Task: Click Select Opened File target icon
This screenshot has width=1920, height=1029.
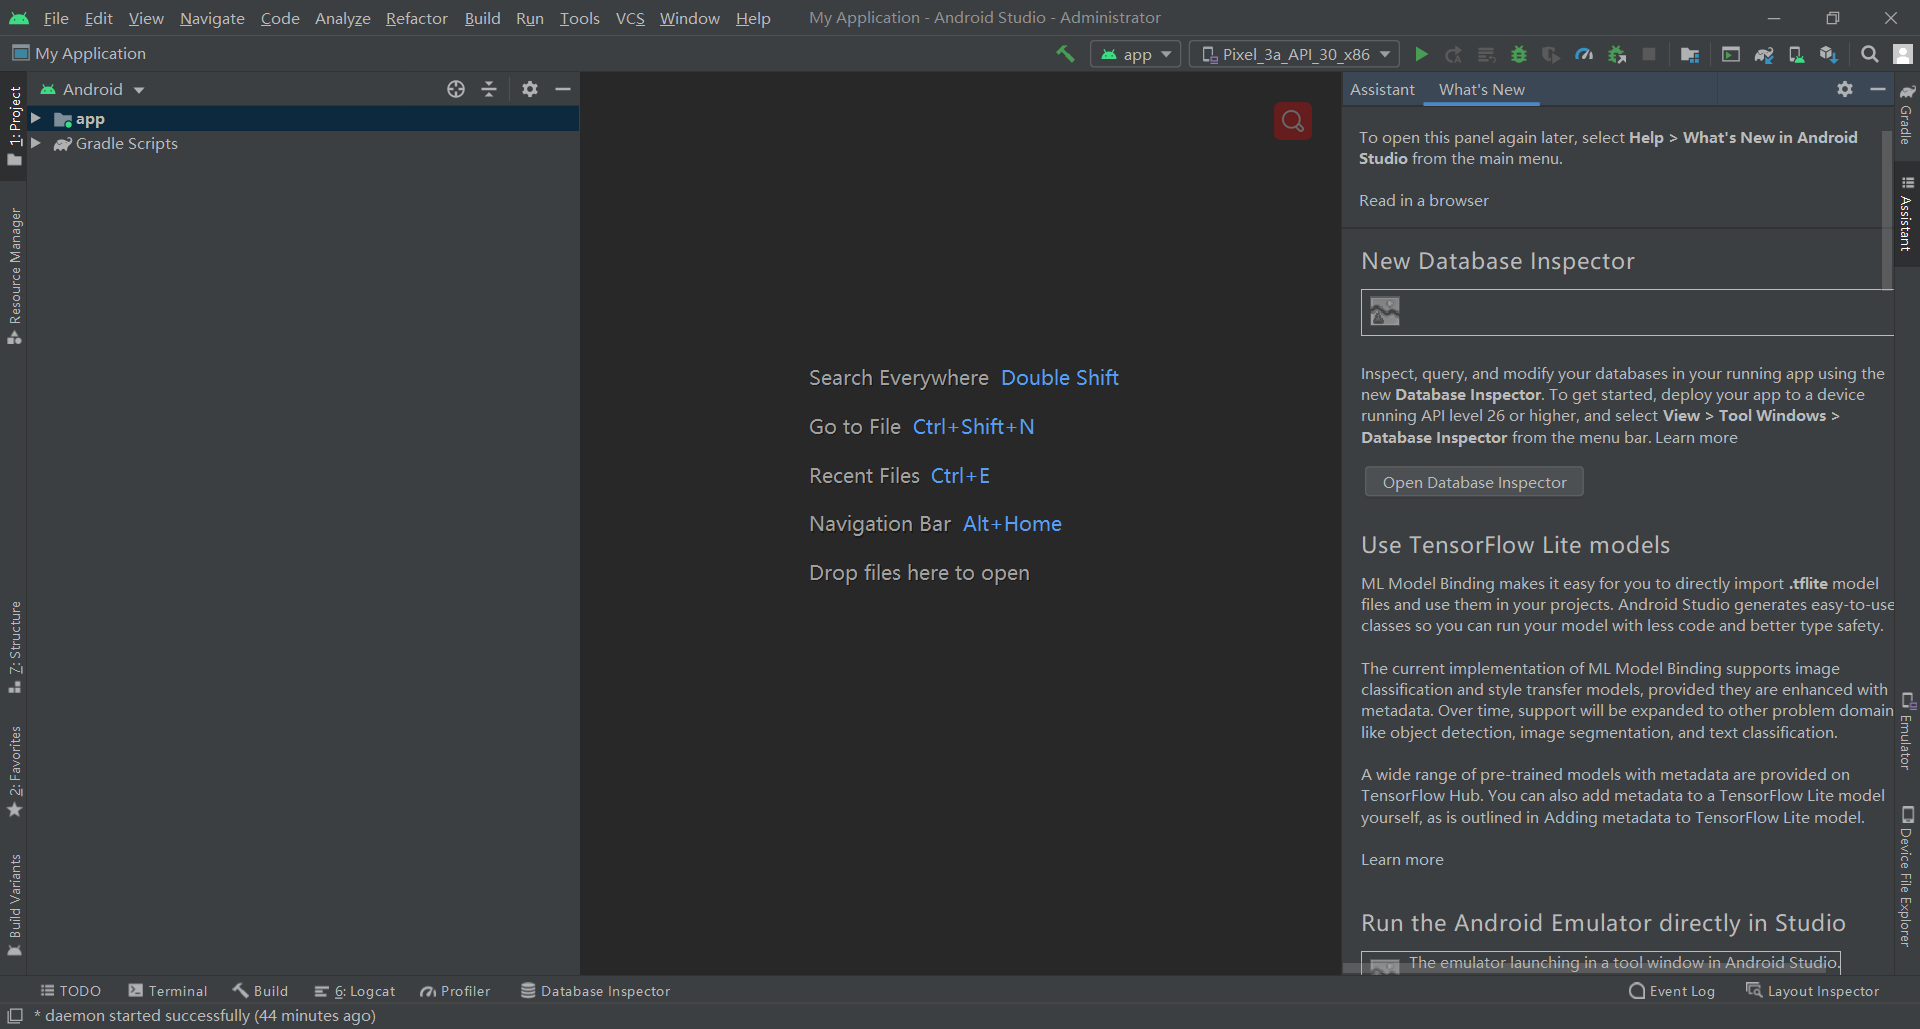Action: point(456,89)
